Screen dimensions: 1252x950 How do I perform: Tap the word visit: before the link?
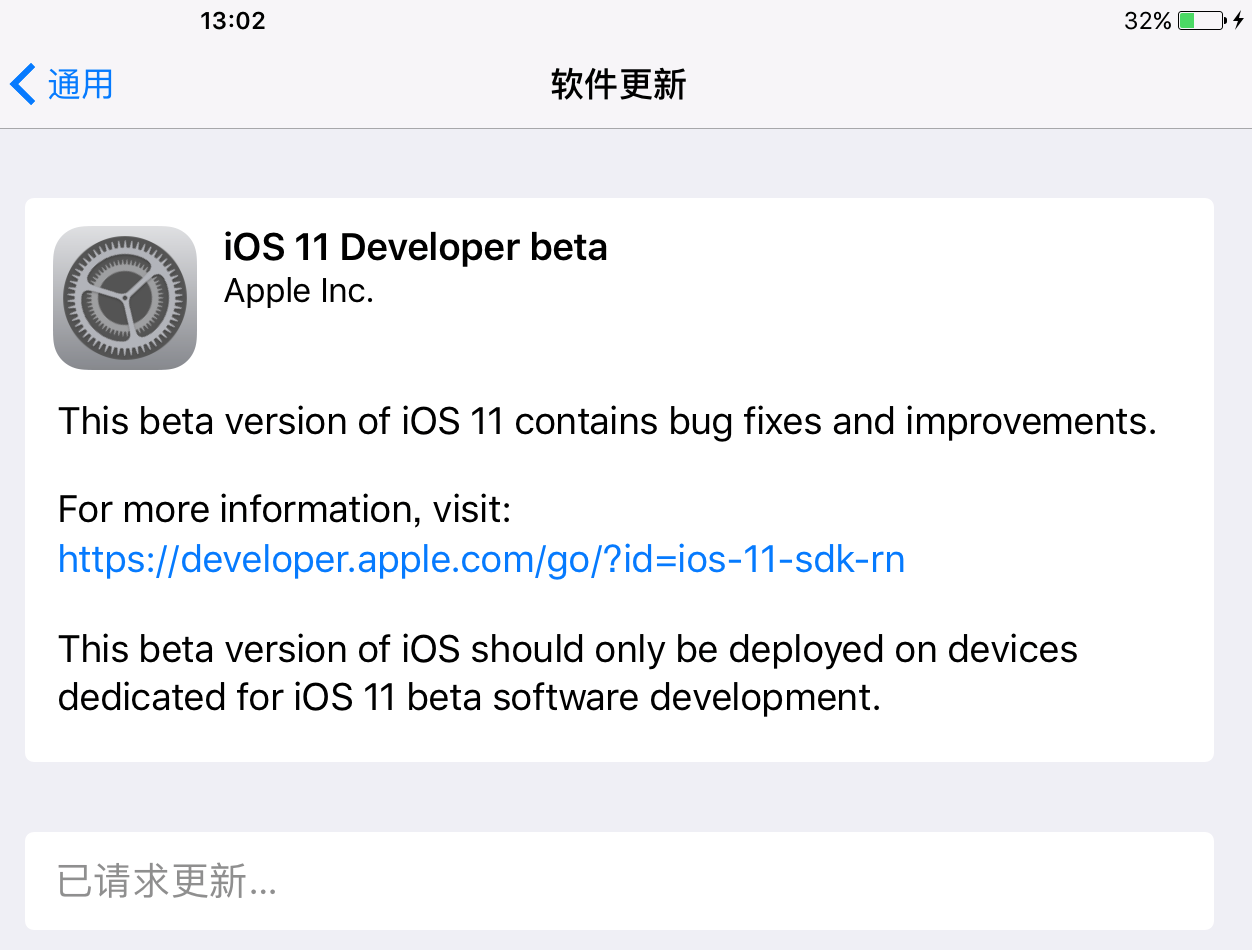[x=472, y=511]
